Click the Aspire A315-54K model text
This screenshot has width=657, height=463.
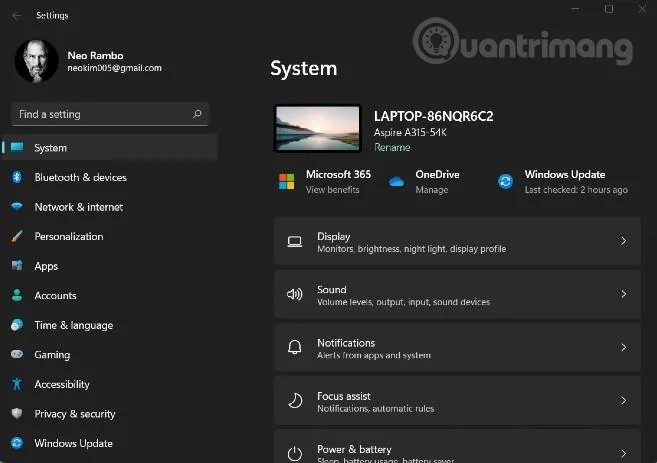click(410, 132)
